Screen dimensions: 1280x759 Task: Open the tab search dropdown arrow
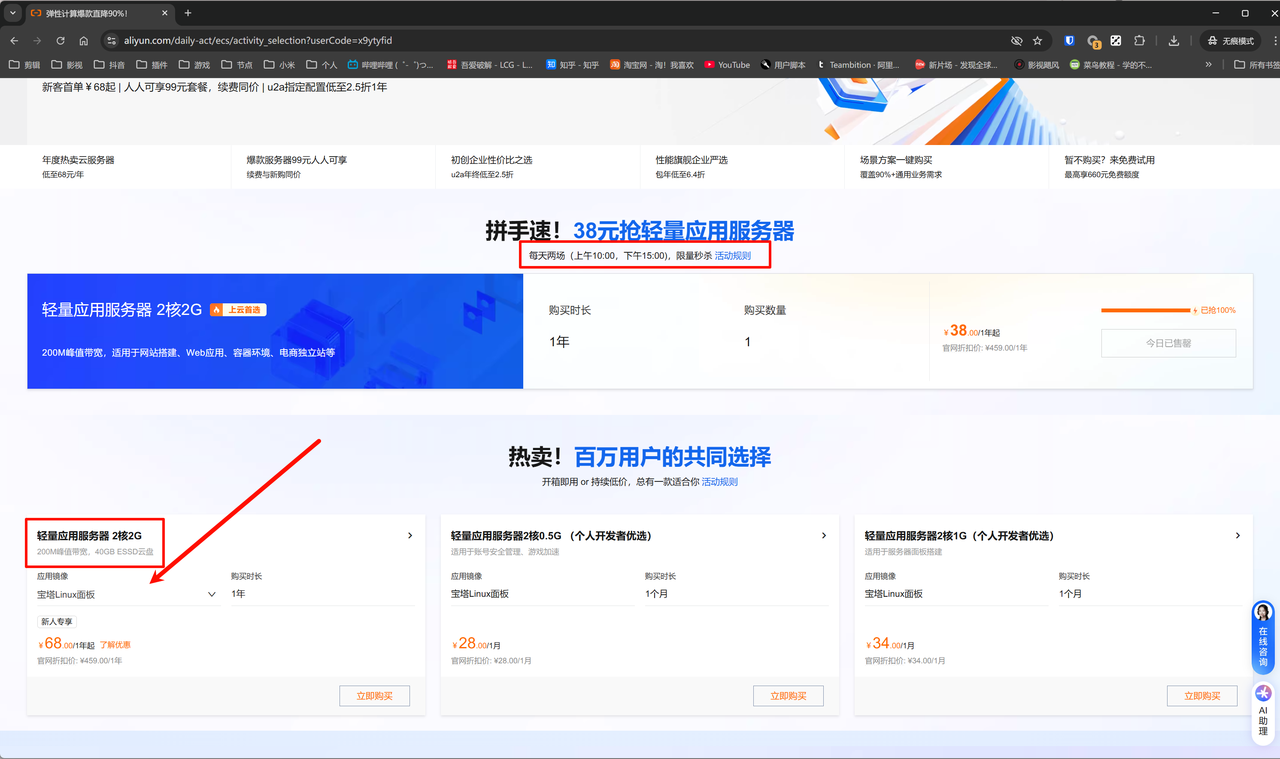point(13,13)
